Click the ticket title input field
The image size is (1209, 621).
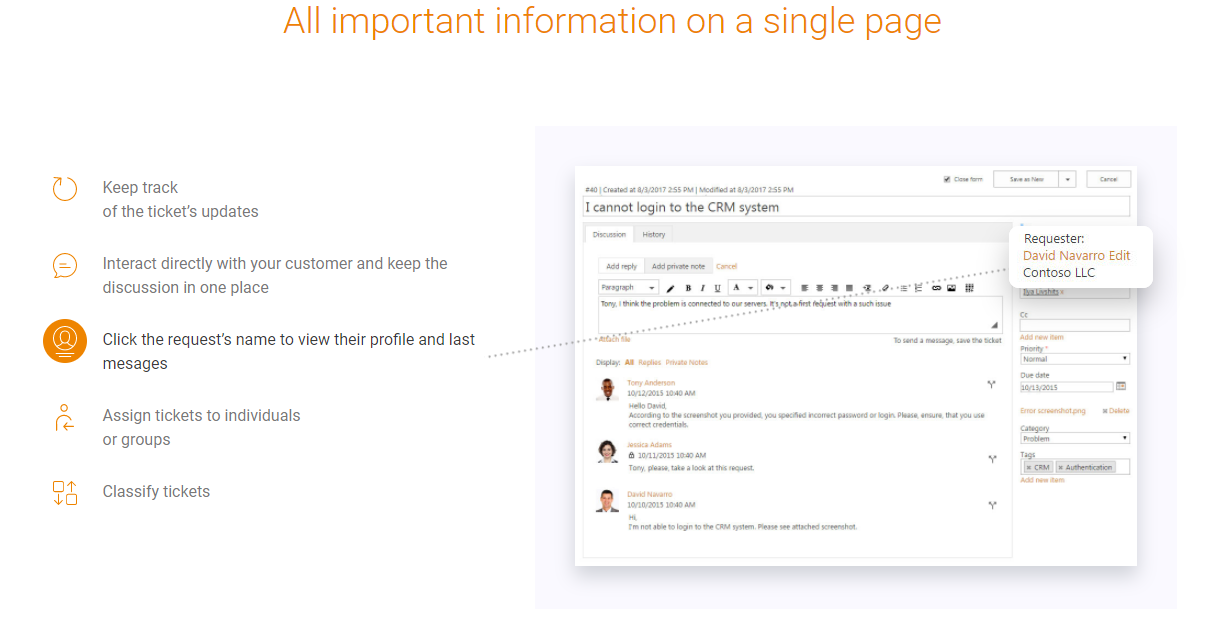tap(857, 207)
